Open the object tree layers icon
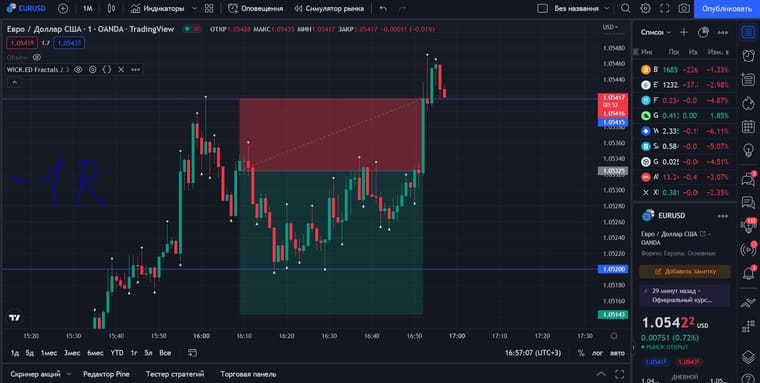 point(748,357)
